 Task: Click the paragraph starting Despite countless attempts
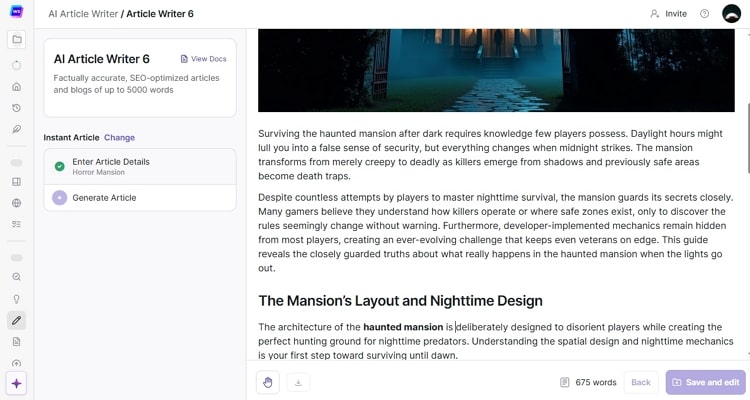coord(495,233)
